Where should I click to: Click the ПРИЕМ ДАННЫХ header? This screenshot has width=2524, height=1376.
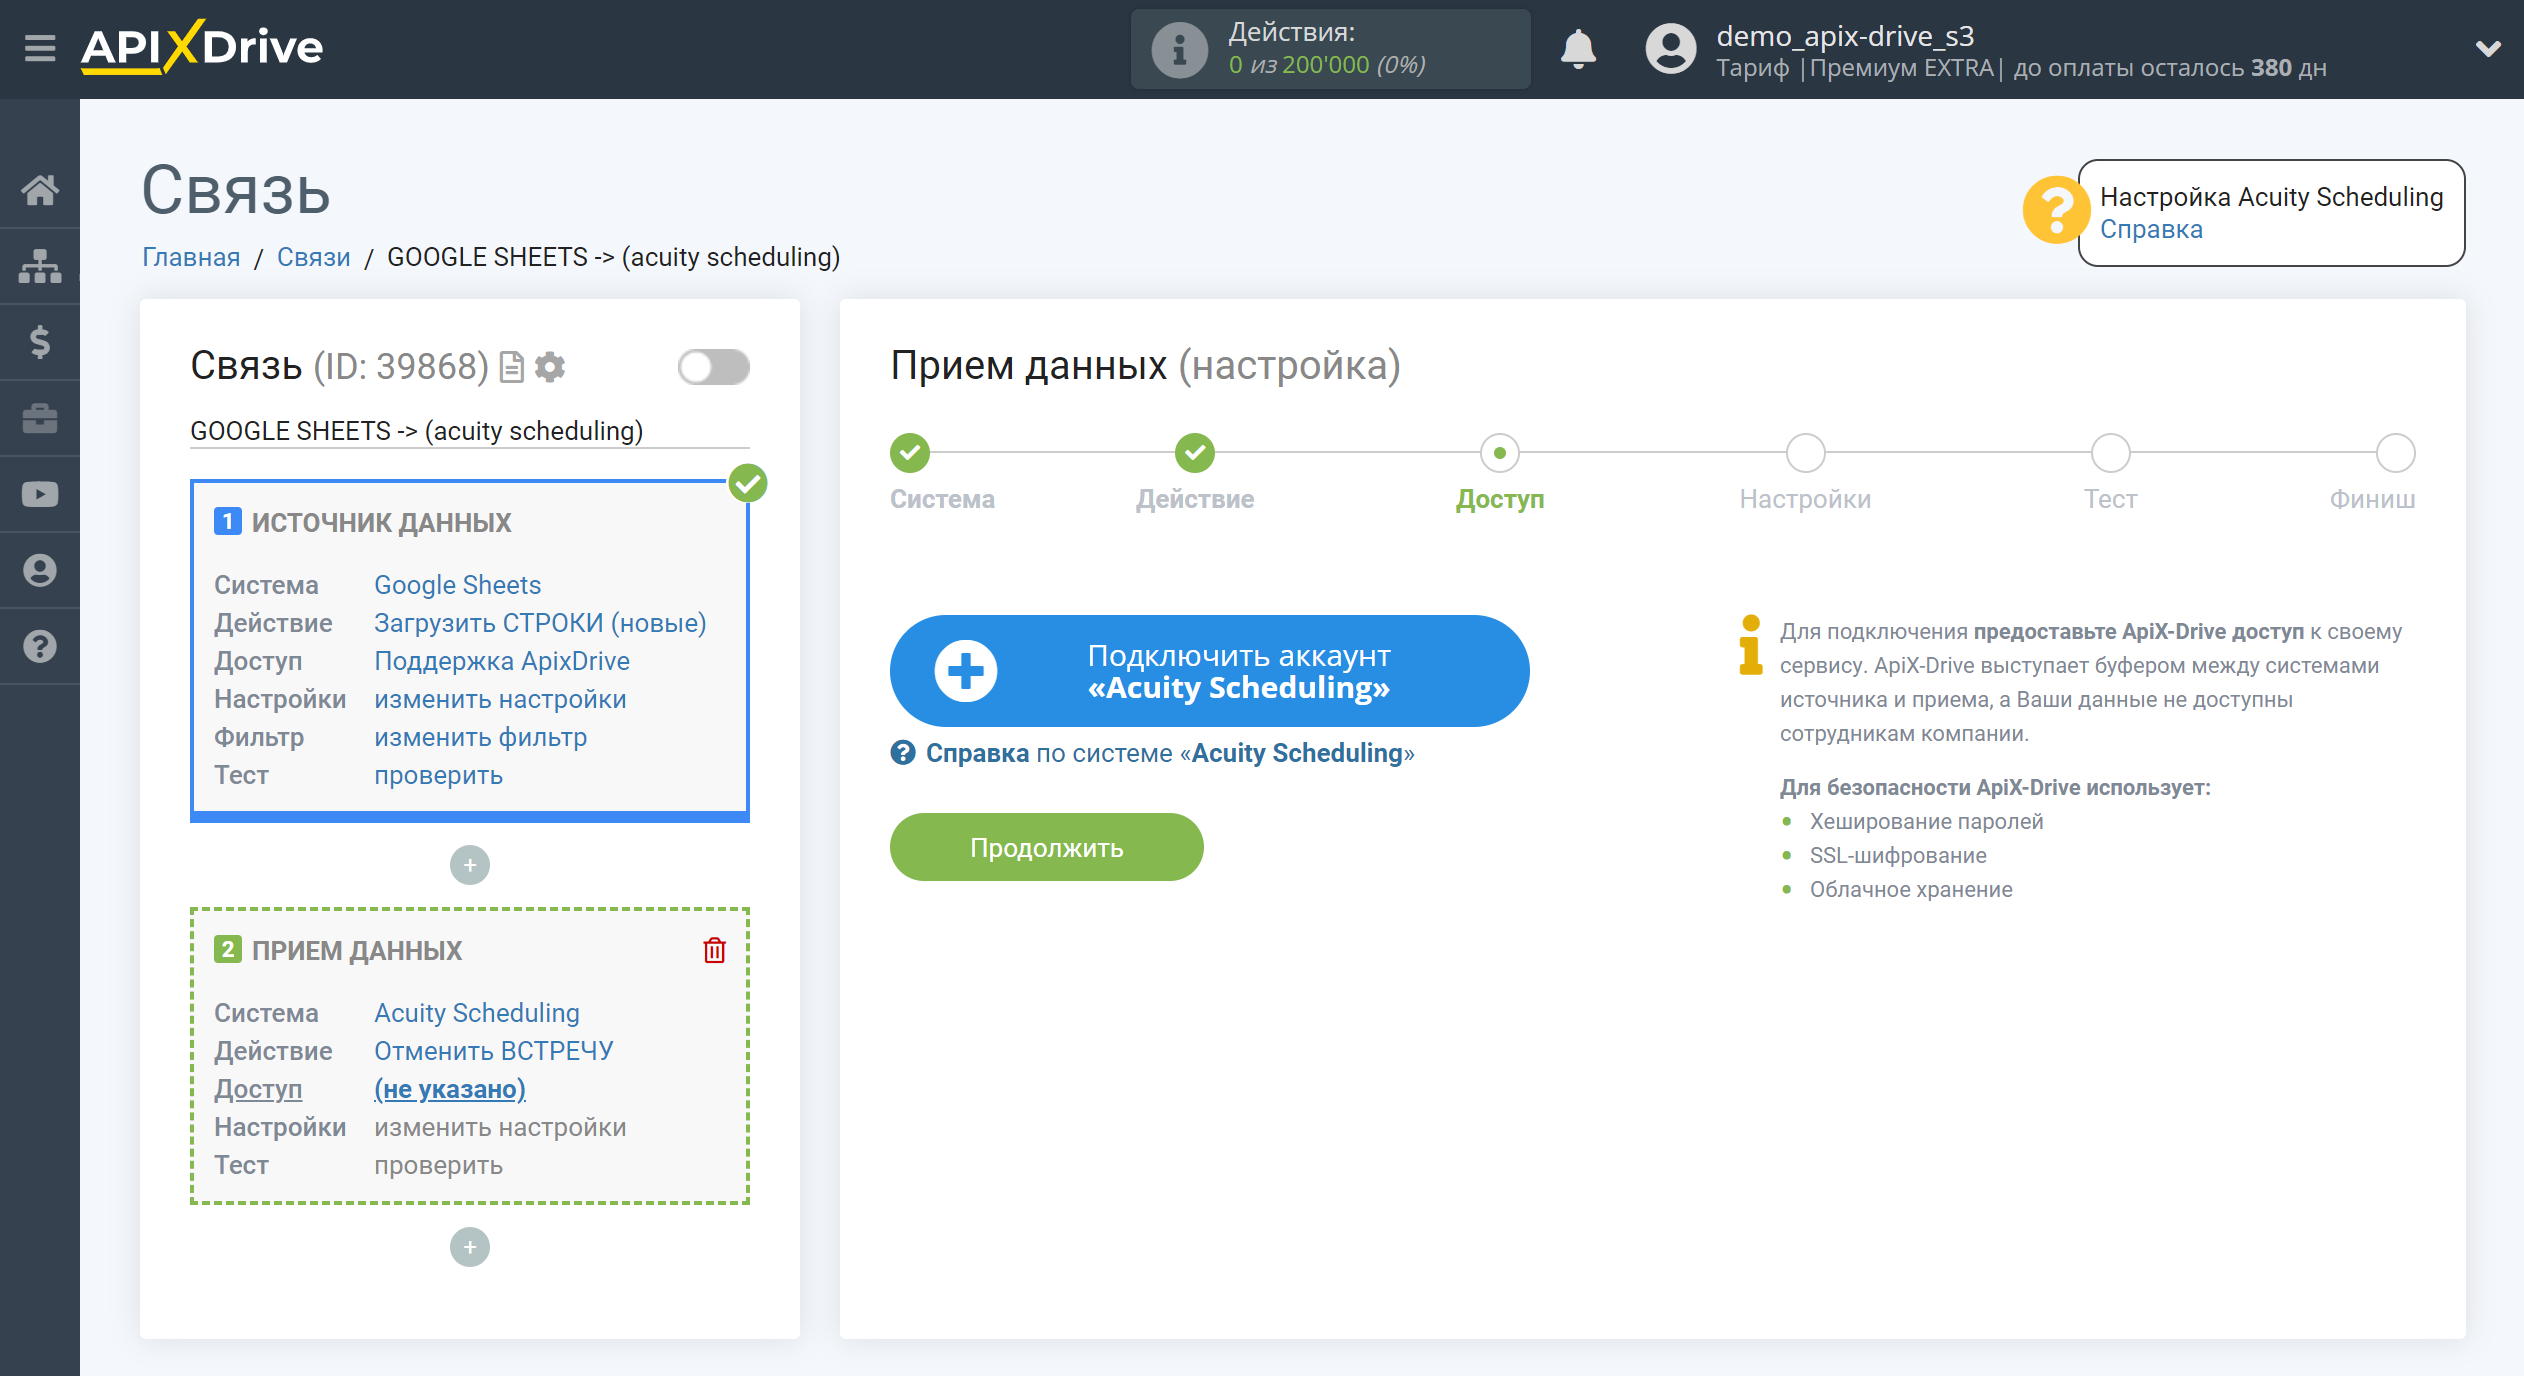pyautogui.click(x=357, y=950)
